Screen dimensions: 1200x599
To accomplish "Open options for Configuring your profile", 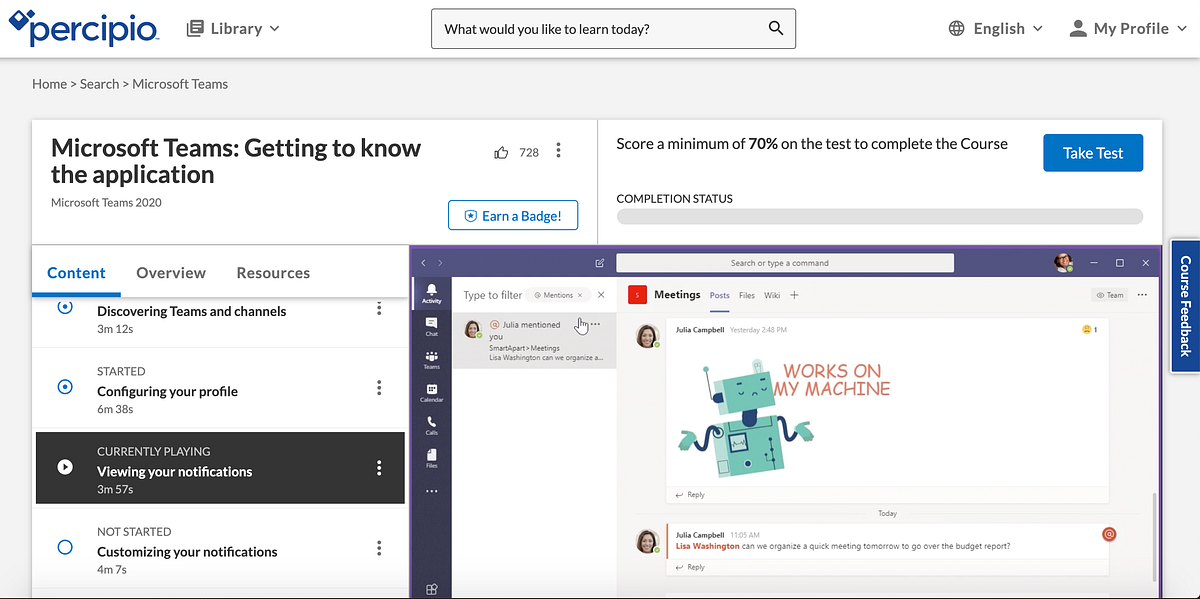I will (x=379, y=388).
